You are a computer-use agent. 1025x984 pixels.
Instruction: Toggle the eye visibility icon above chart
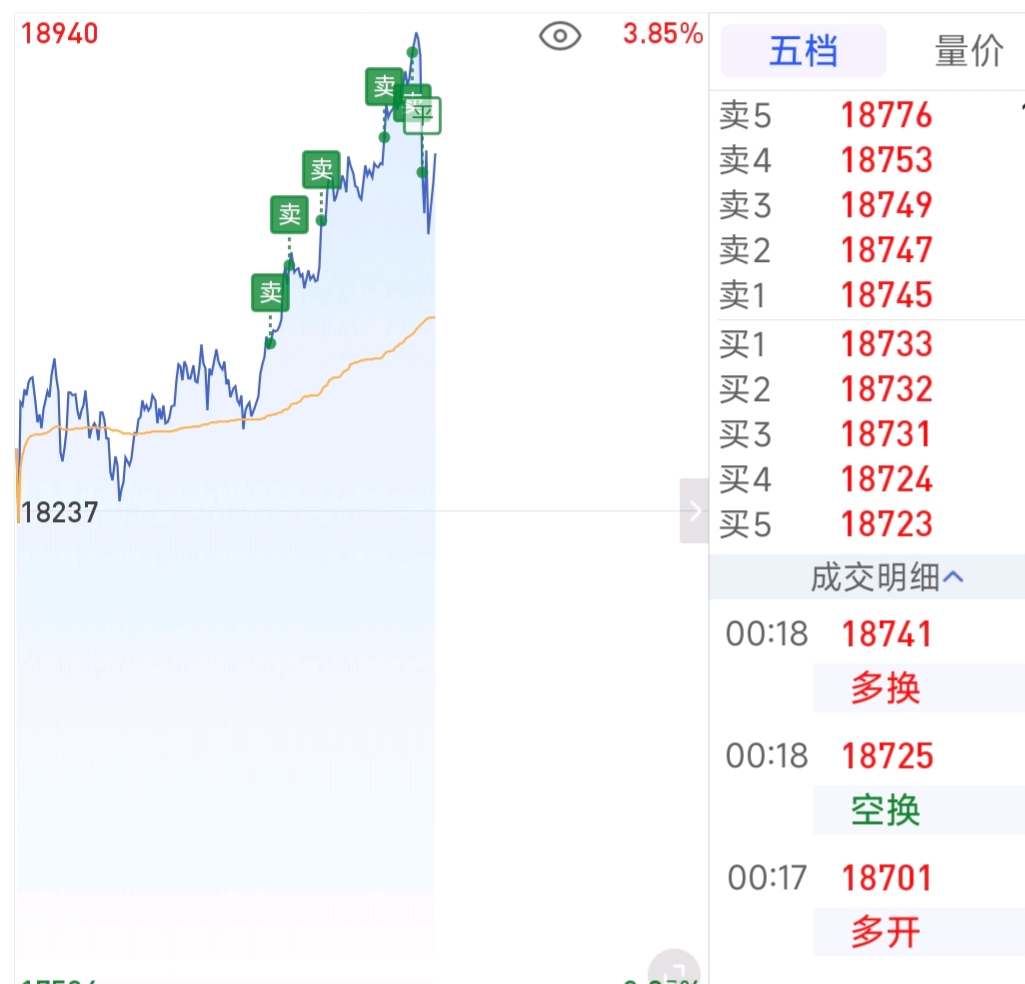tap(560, 37)
